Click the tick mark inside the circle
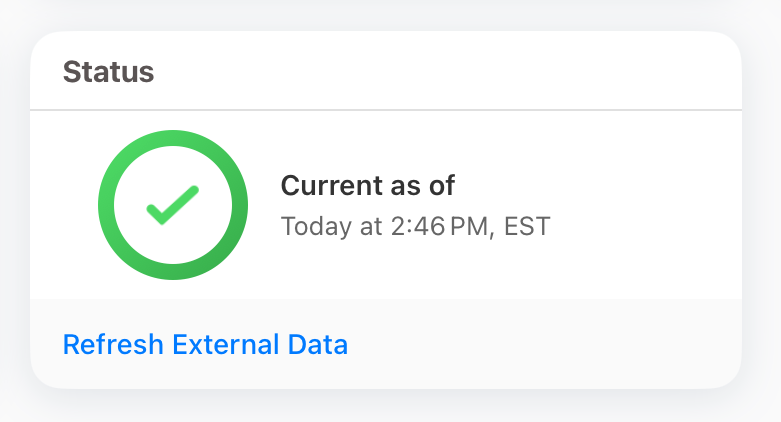 (x=172, y=205)
